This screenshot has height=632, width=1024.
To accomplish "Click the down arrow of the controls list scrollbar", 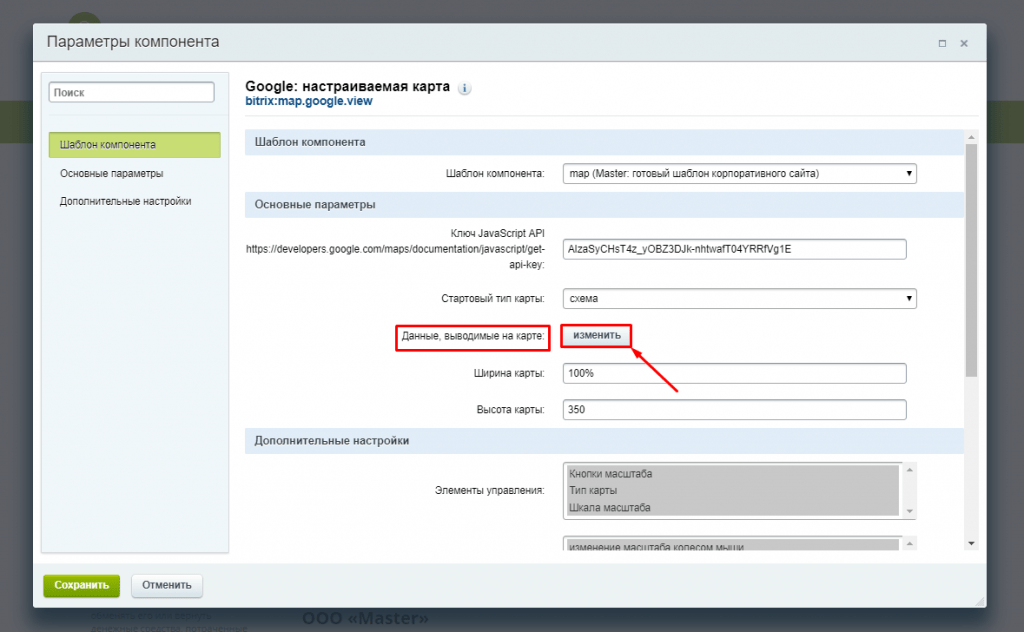I will 909,511.
